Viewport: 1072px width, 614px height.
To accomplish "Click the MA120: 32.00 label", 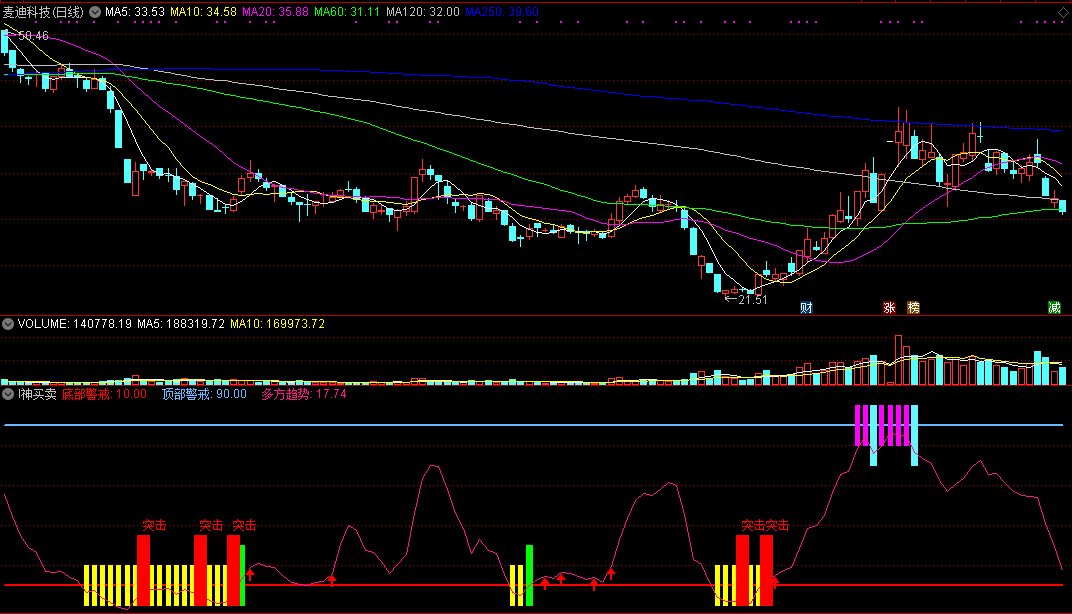I will pos(423,12).
